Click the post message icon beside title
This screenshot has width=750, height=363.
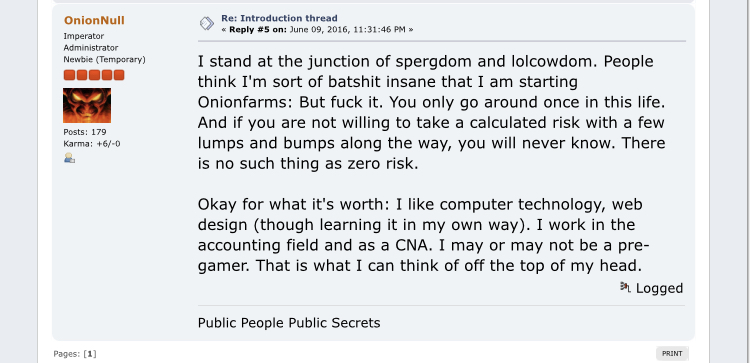(207, 23)
